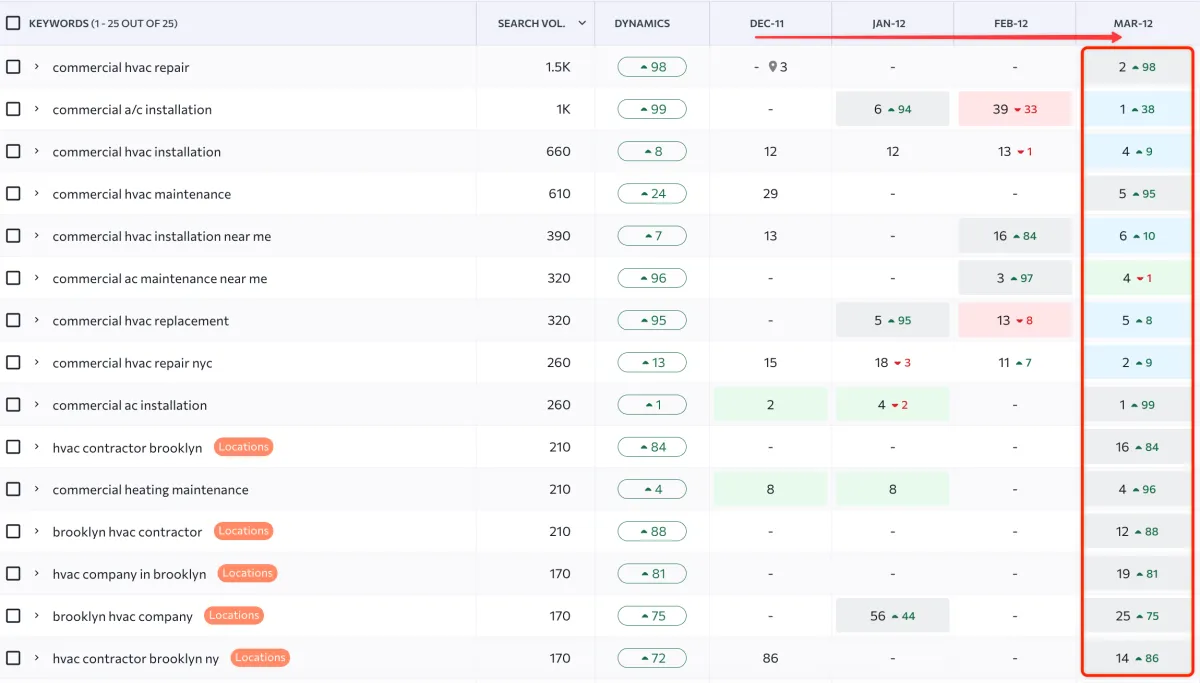
Task: Click Locations tag on hvac contractor brooklyn
Action: pos(244,447)
